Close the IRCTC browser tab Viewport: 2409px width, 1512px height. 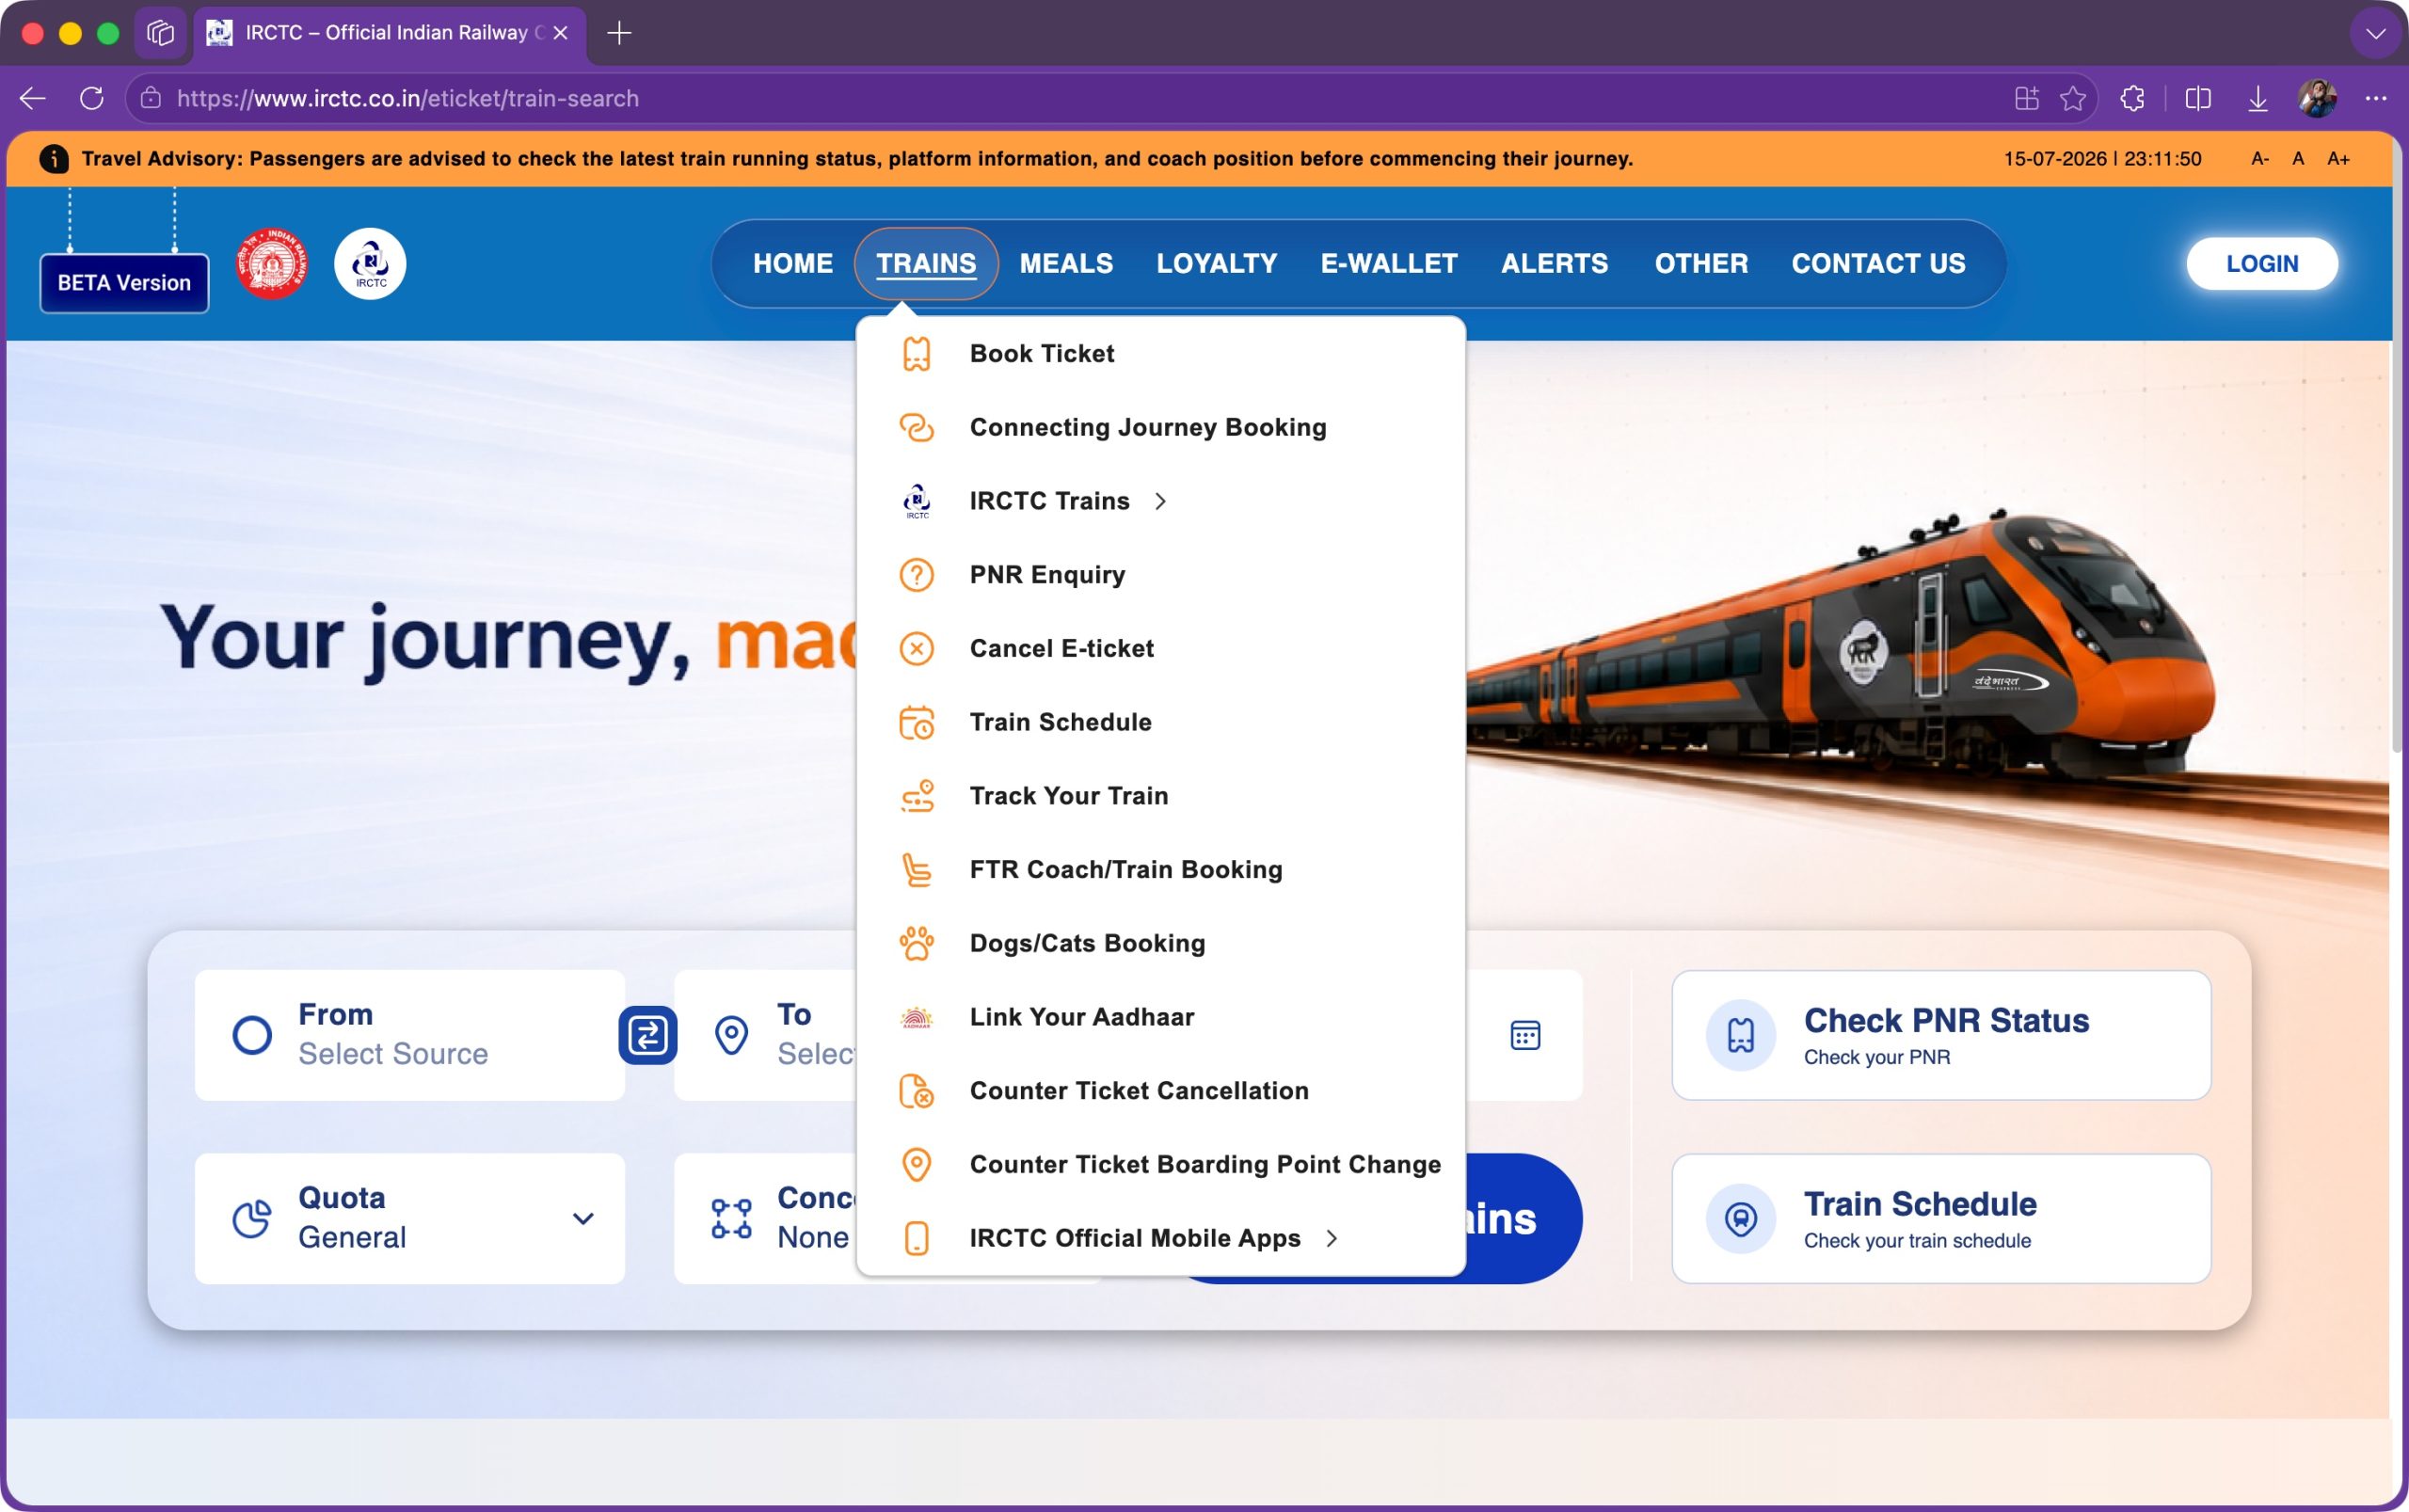560,33
